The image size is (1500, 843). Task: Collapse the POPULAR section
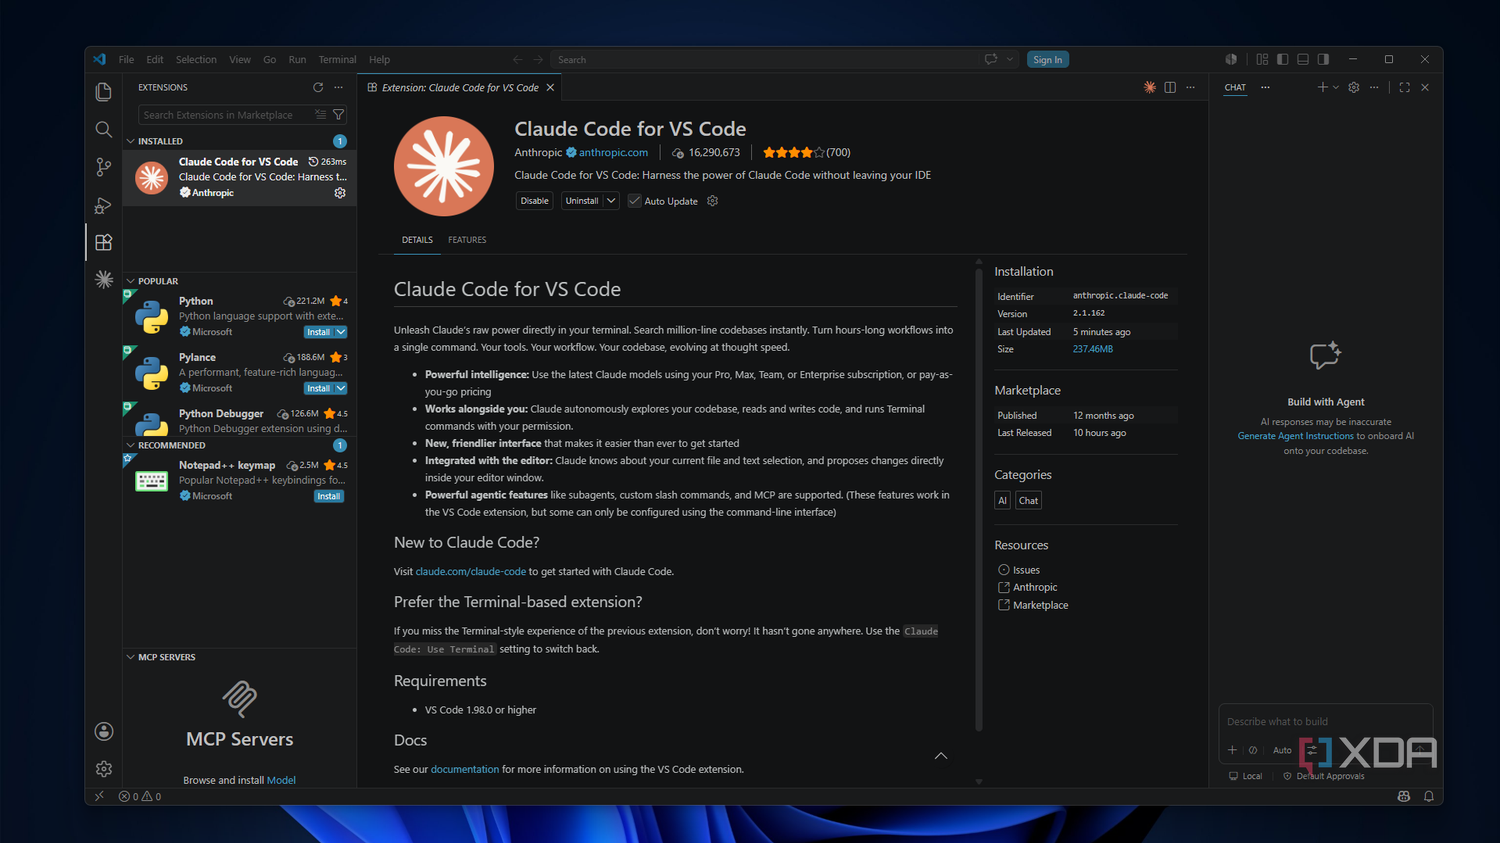pyautogui.click(x=131, y=282)
